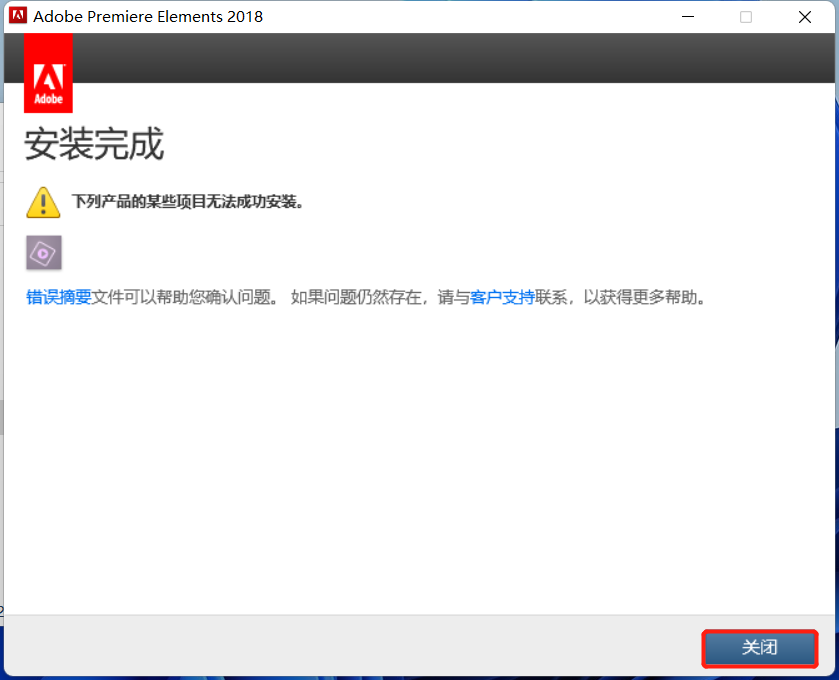Click the text 文件可以帮助您确认问题
Image resolution: width=839 pixels, height=680 pixels.
pyautogui.click(x=185, y=297)
